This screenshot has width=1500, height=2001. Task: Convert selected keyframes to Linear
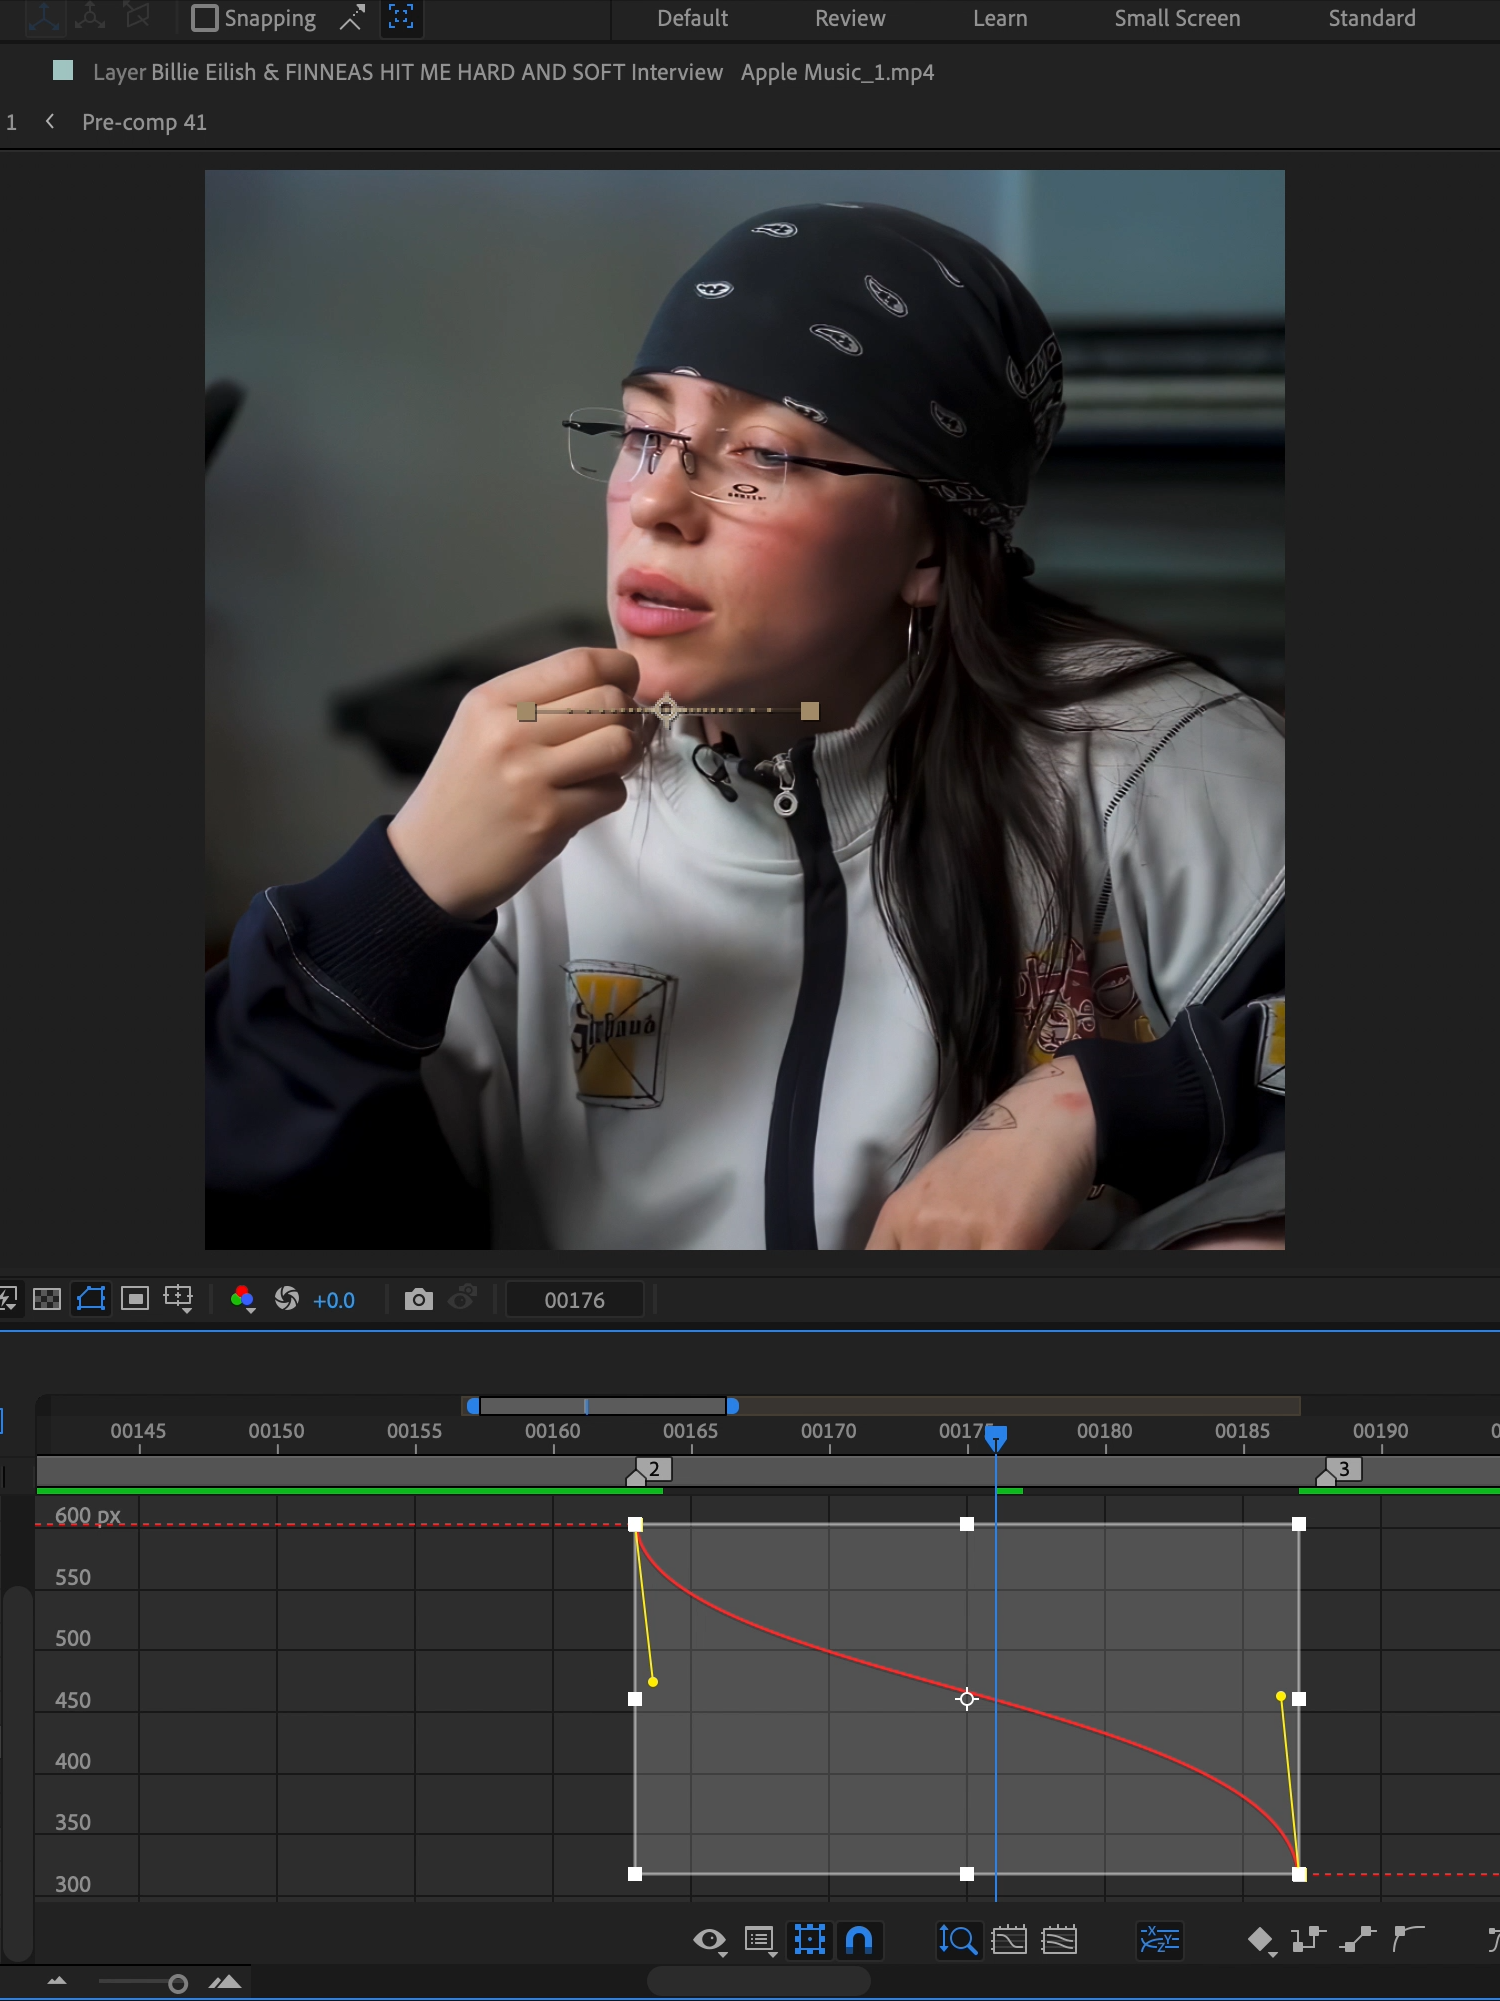(1359, 1940)
